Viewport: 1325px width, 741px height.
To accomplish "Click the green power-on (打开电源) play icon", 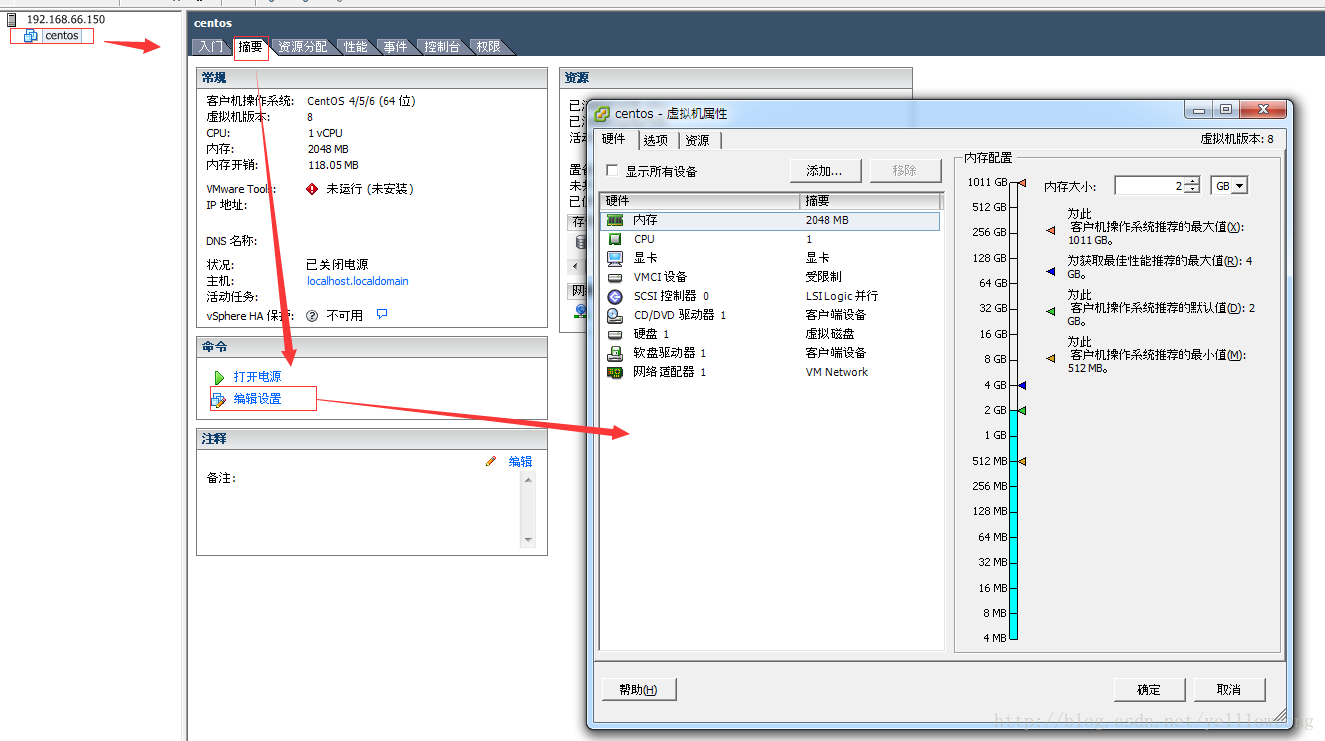I will pos(219,377).
